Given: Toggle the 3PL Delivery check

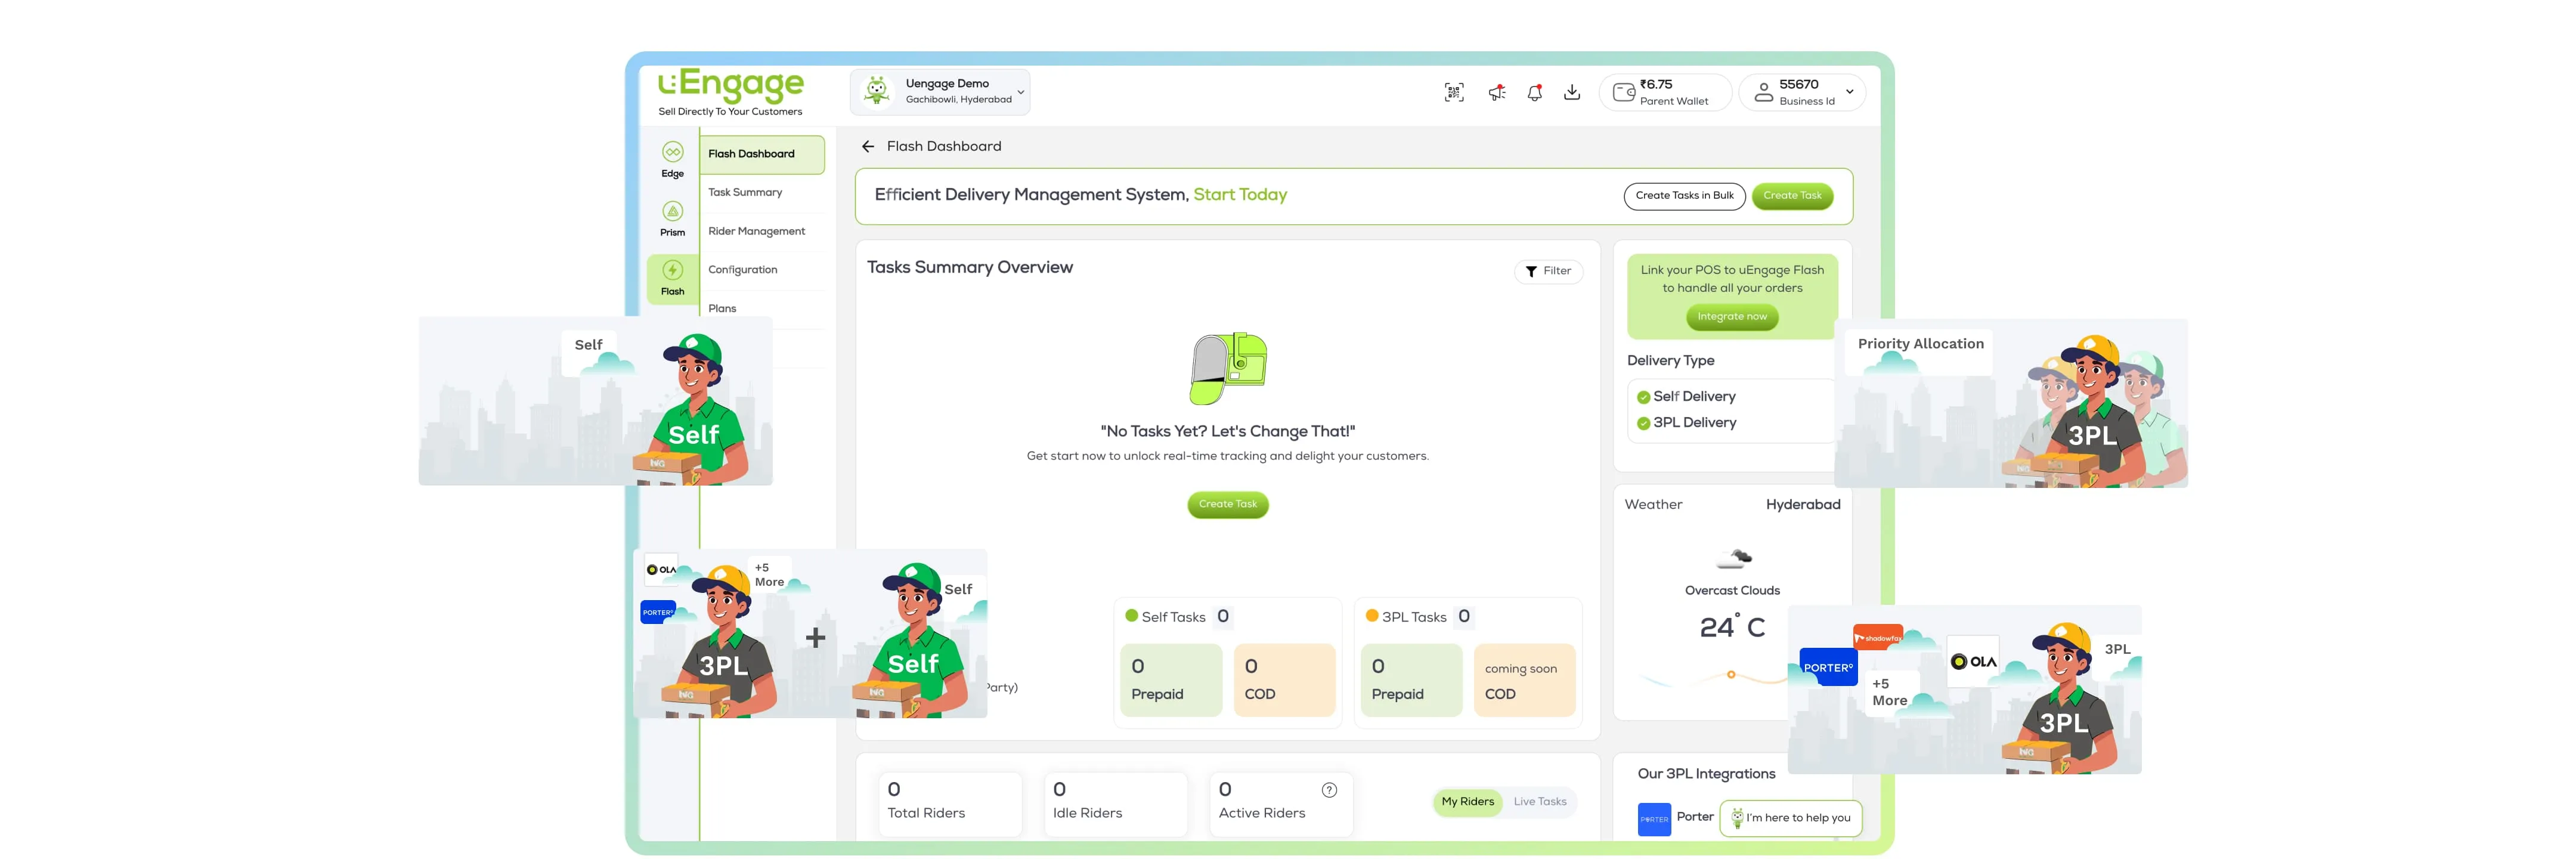Looking at the screenshot, I should pyautogui.click(x=1643, y=424).
